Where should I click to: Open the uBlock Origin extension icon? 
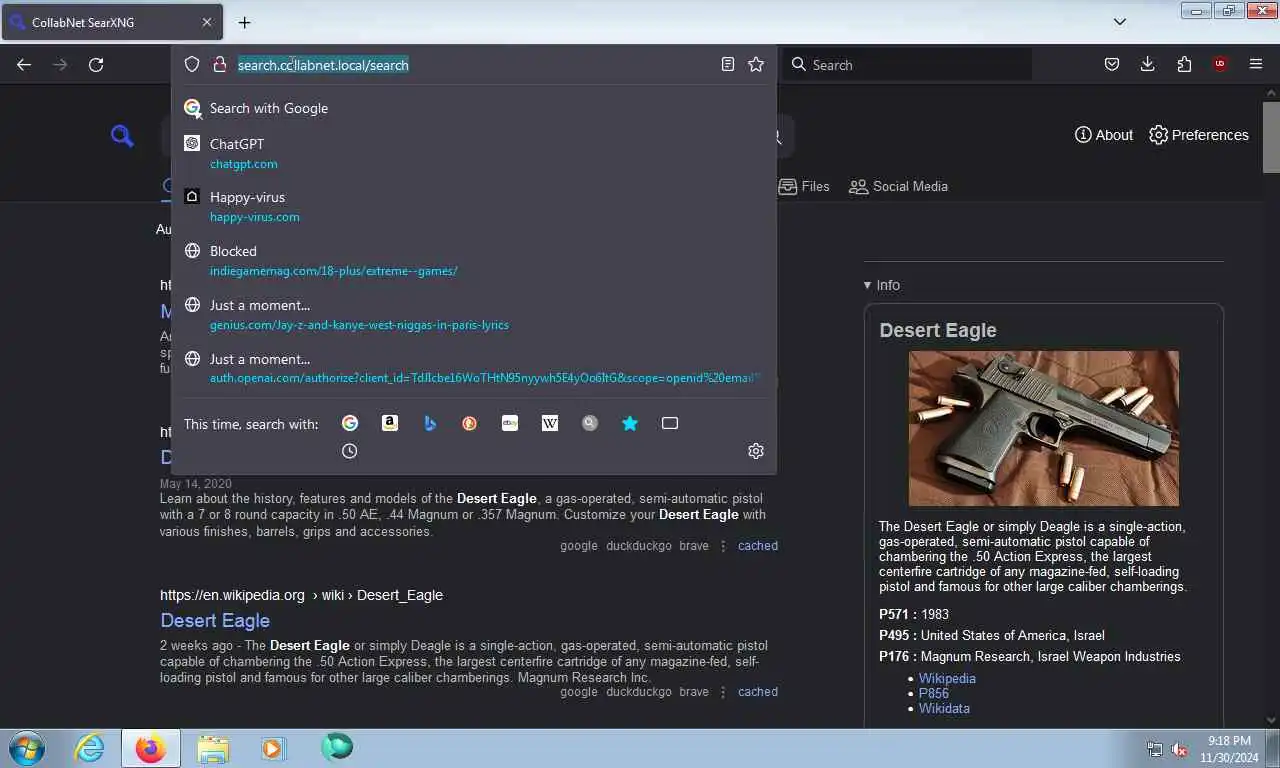1220,65
